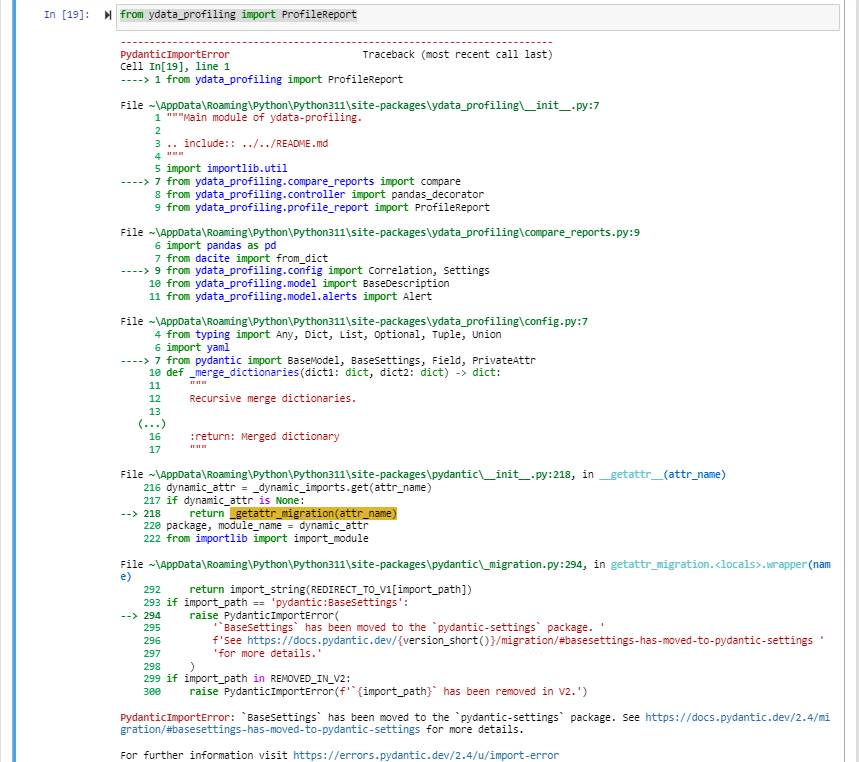Click the line importing Alert from model.alerts
The image size is (859, 762).
(299, 296)
